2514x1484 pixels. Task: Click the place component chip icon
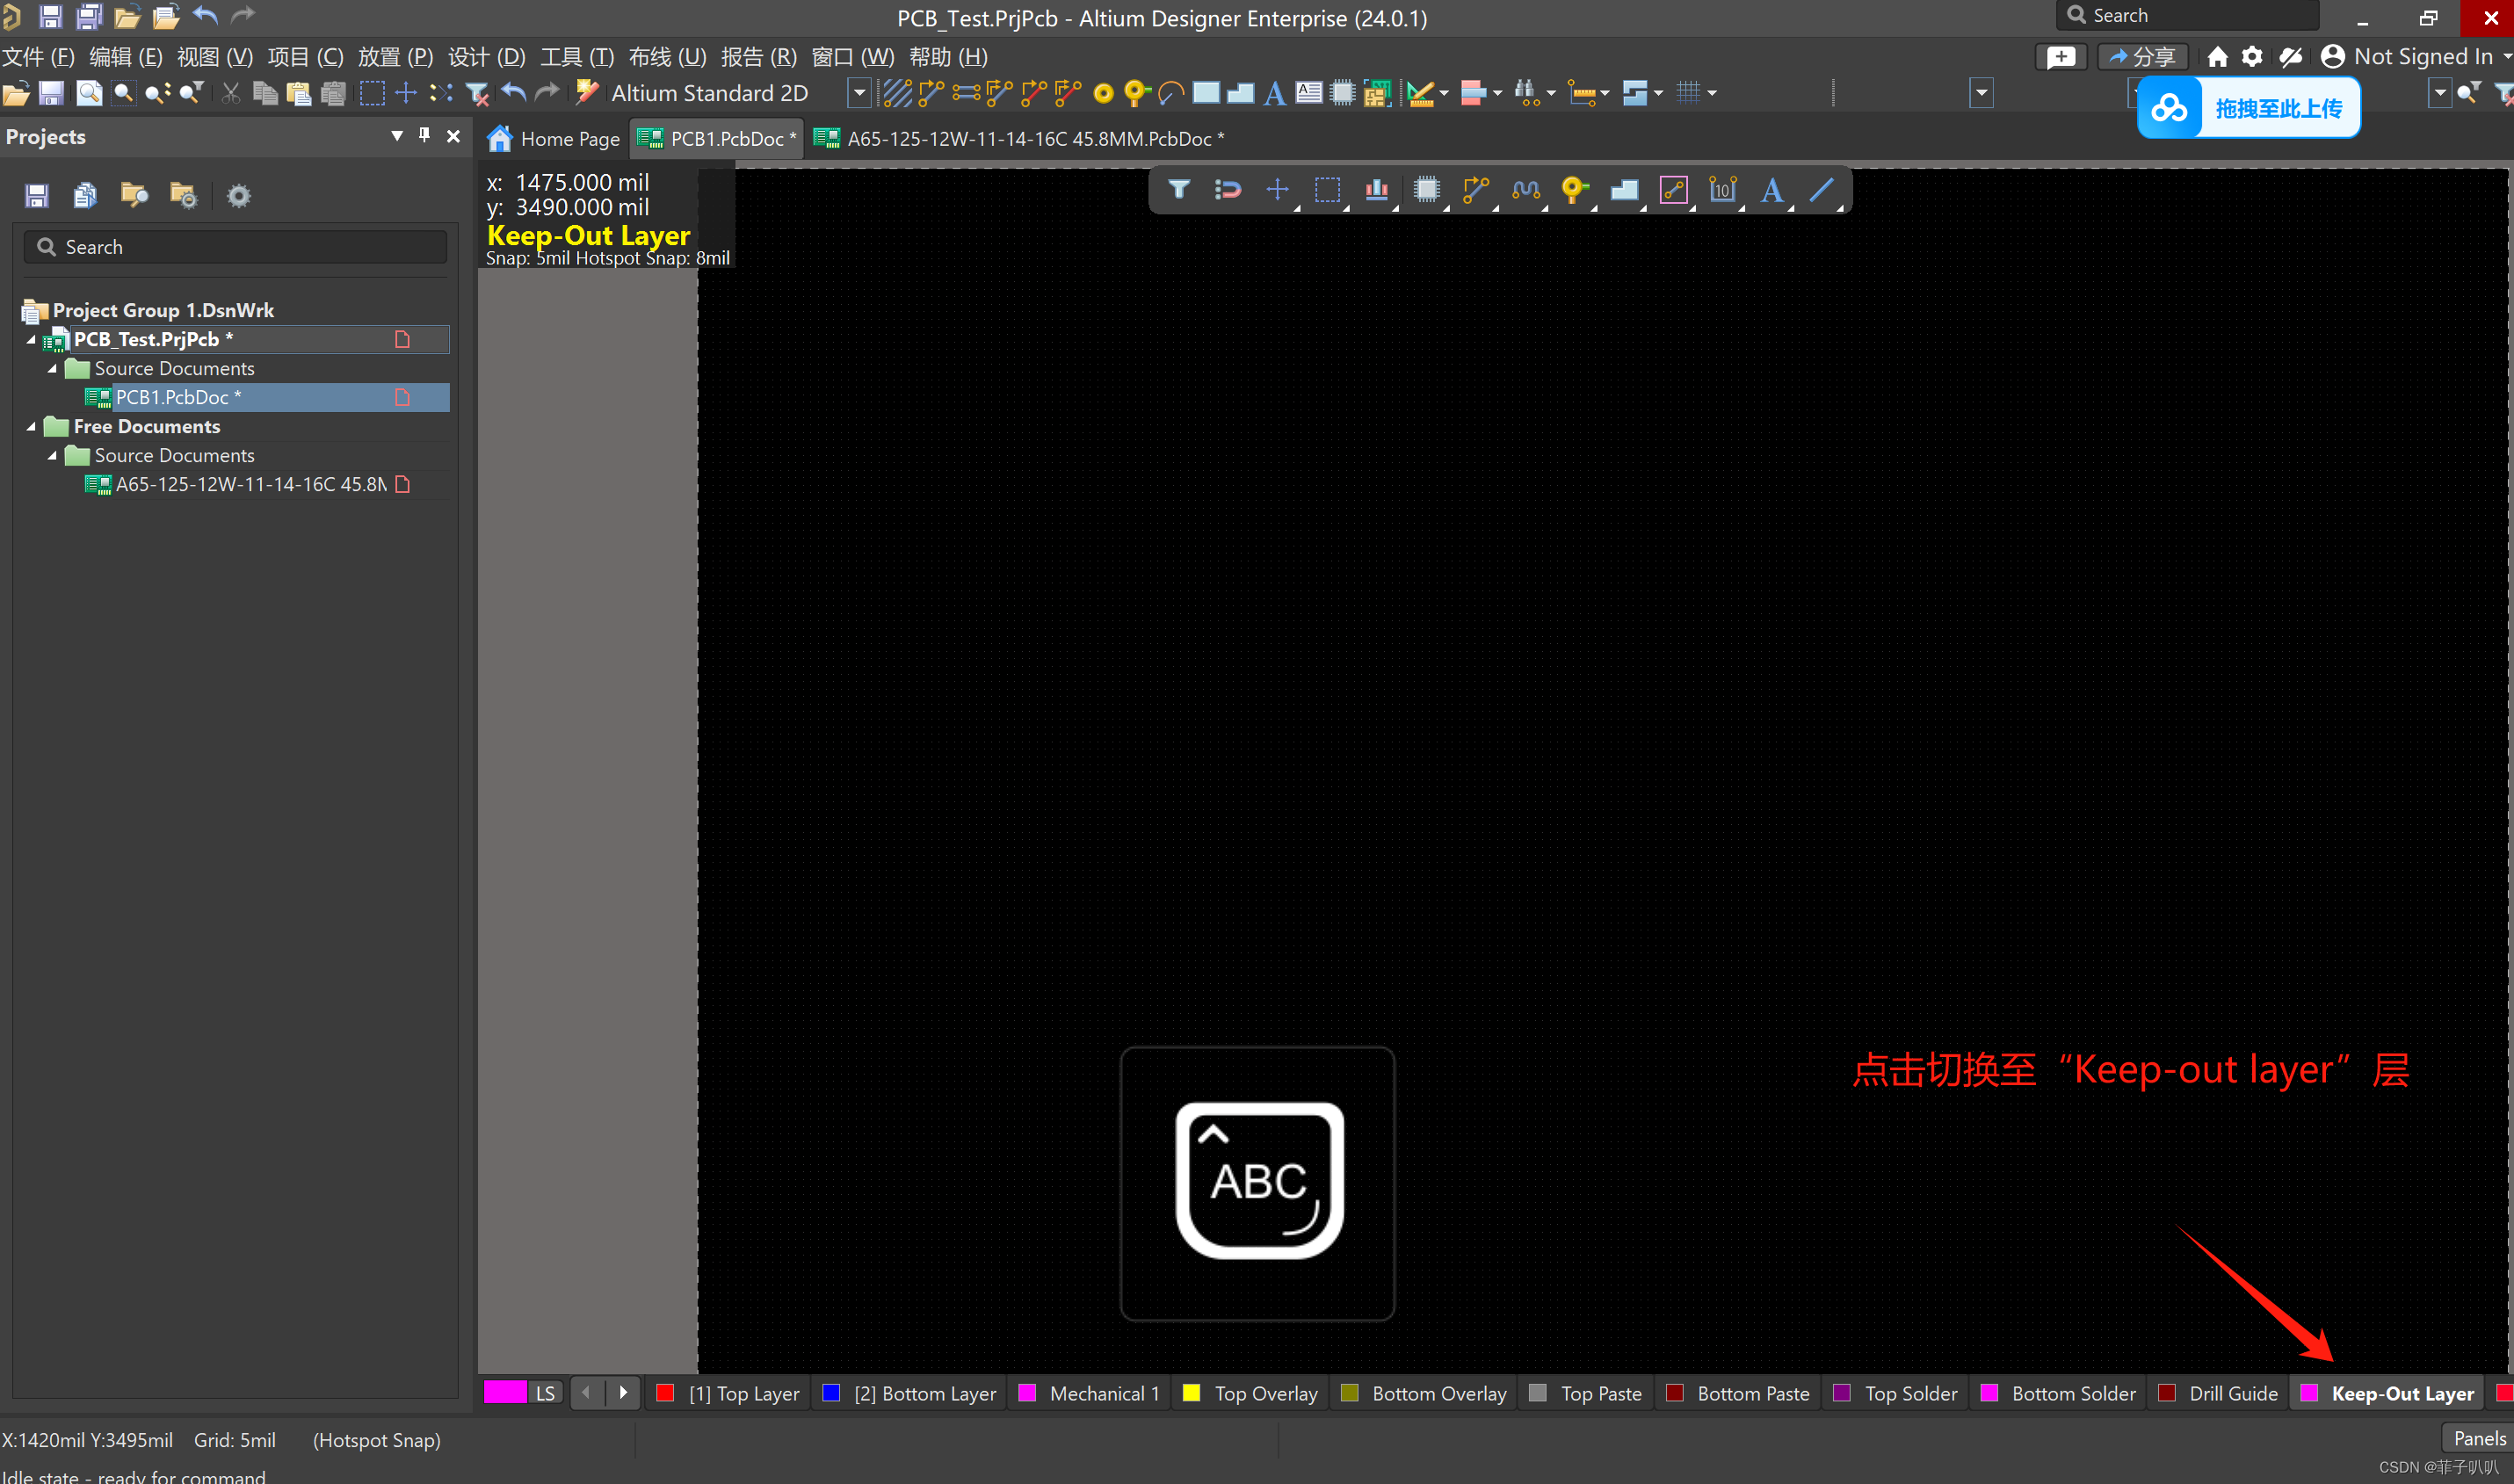[x=1427, y=189]
